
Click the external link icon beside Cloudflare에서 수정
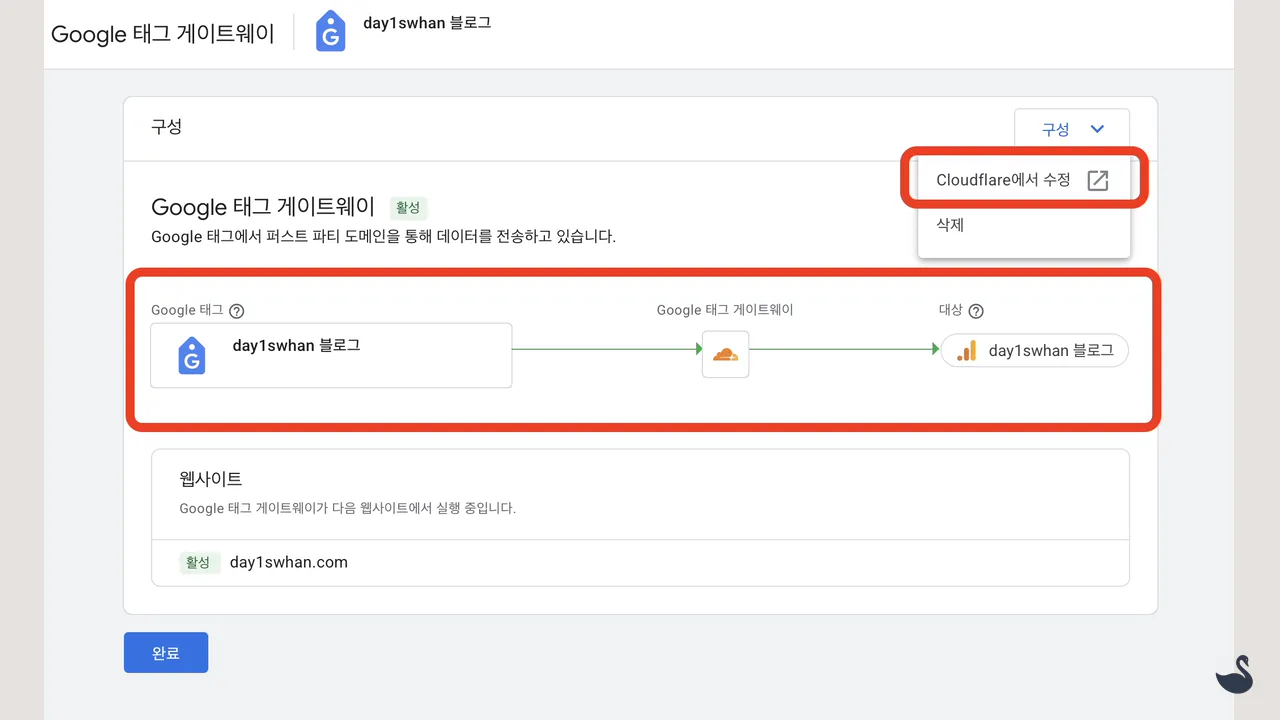pyautogui.click(x=1097, y=180)
